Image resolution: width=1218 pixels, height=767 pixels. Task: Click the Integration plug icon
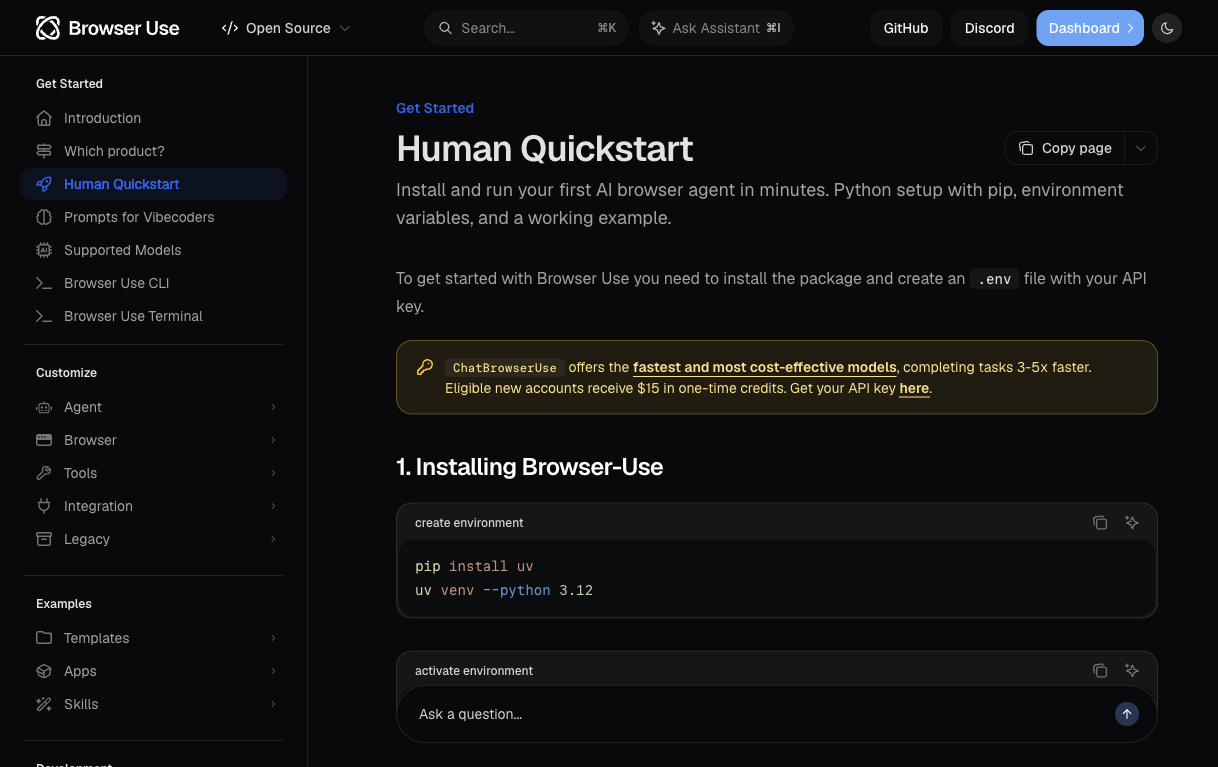pos(44,506)
